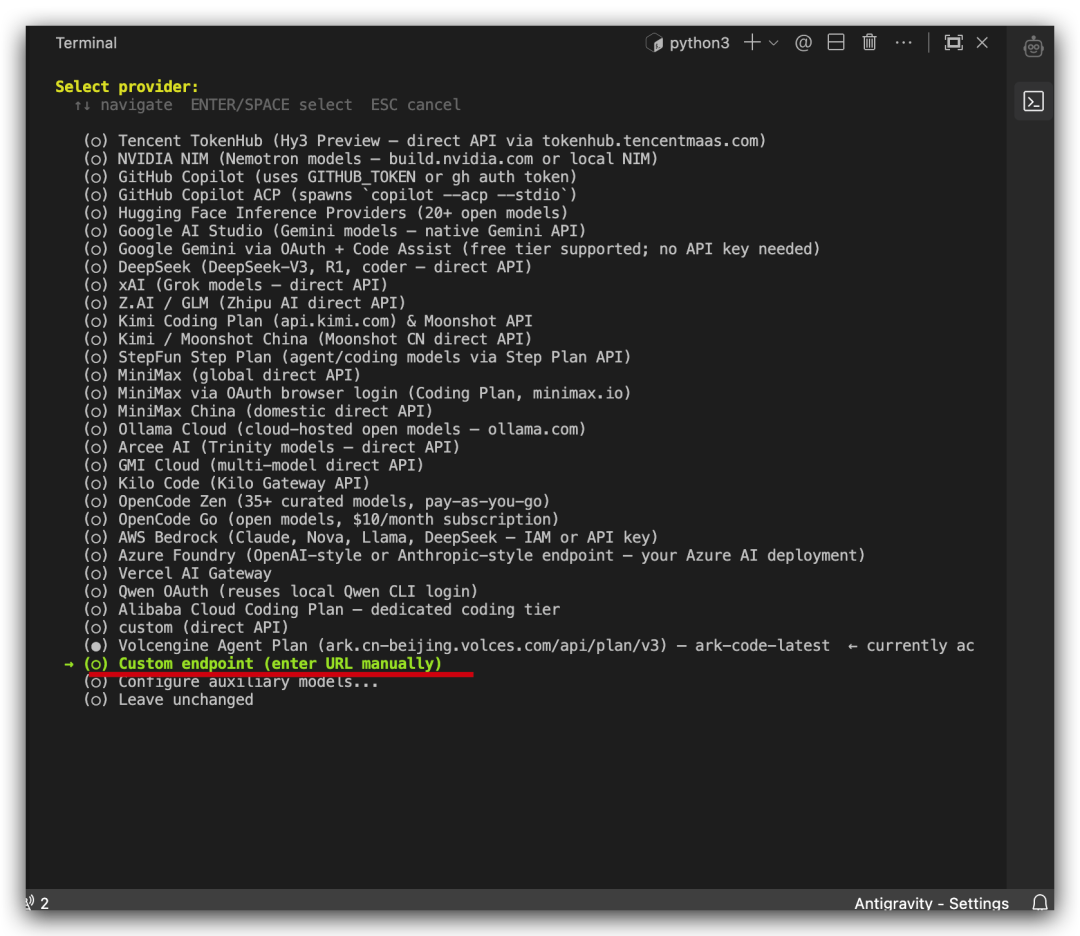Open the launch profile dropdown chevron
Viewport: 1080px width, 936px height.
click(773, 43)
